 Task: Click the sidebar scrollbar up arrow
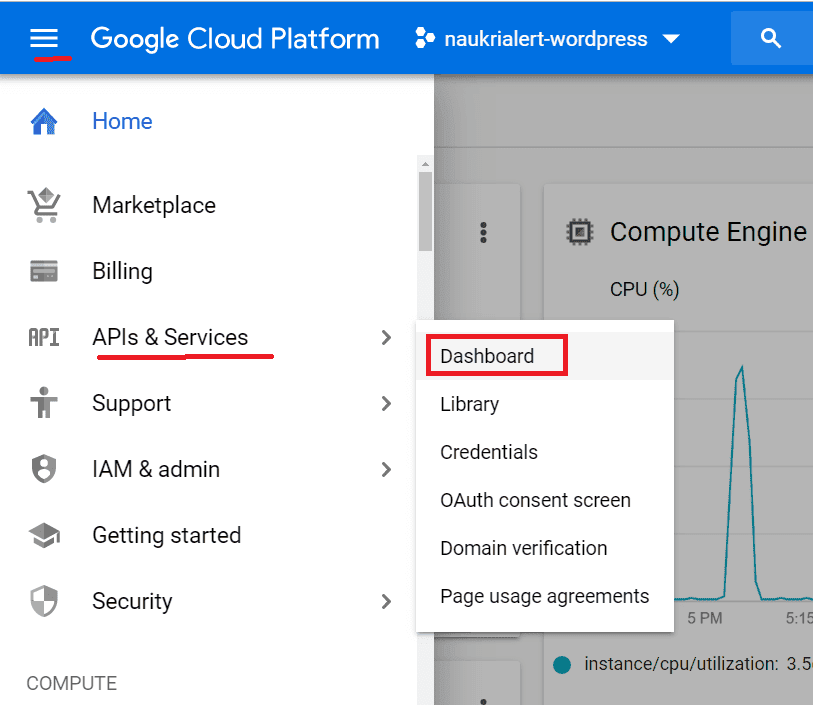426,164
